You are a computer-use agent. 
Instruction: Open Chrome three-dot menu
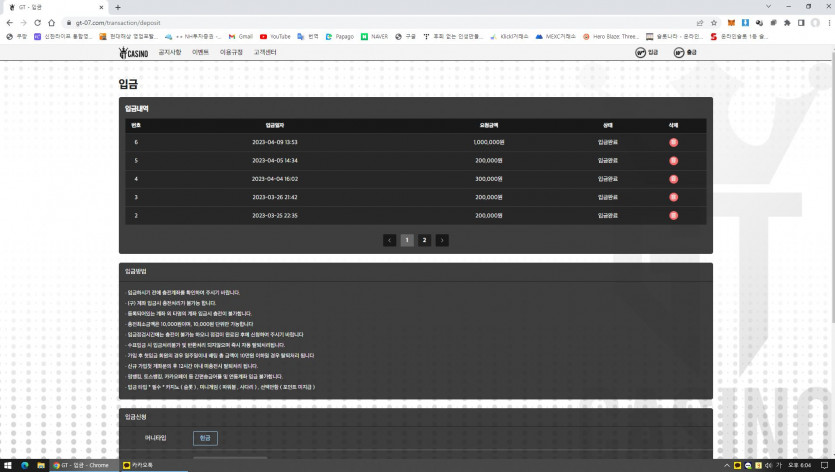[x=829, y=23]
